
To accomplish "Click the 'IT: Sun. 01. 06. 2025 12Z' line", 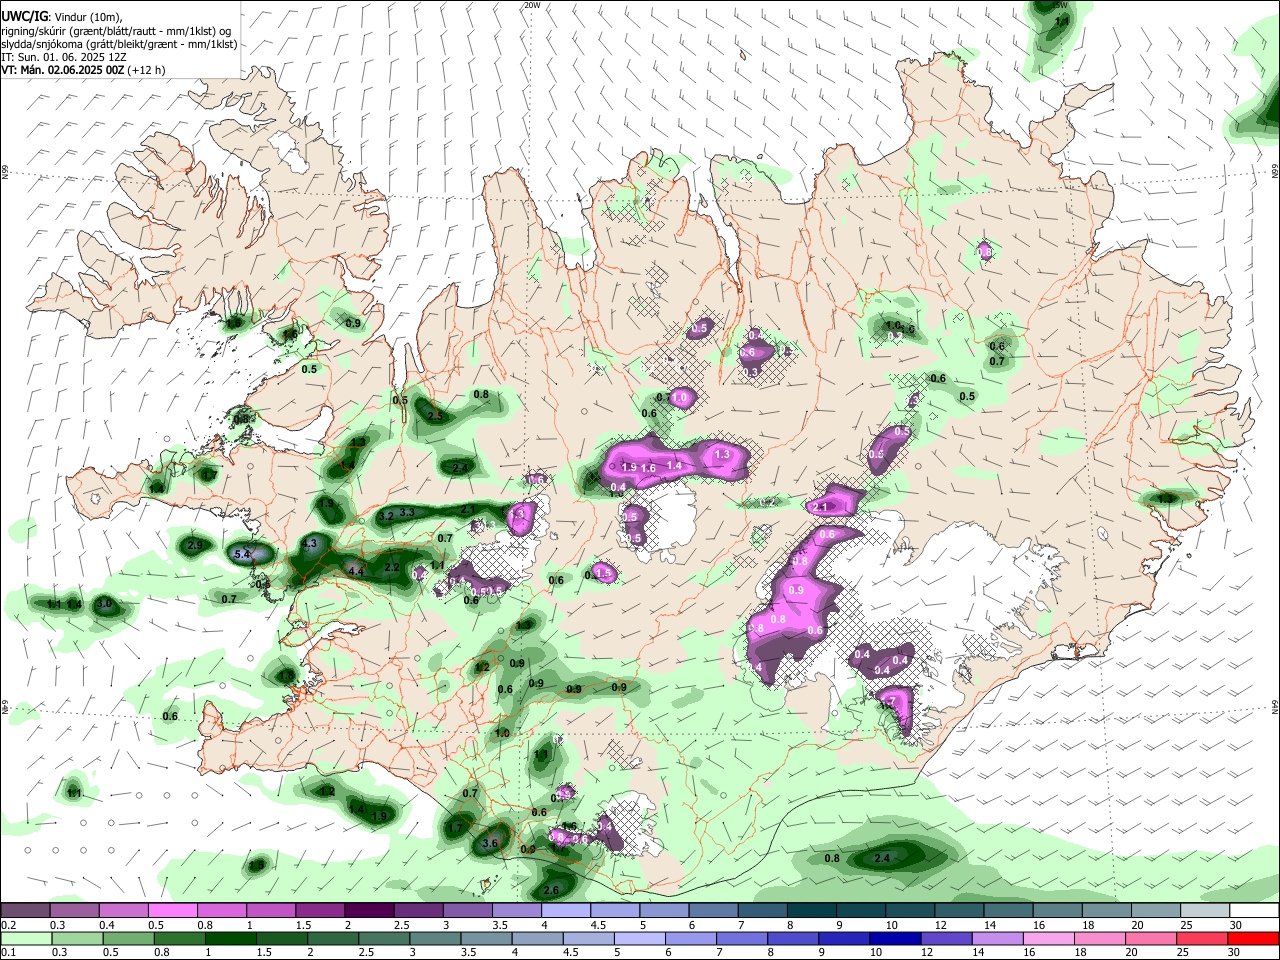I will point(65,57).
